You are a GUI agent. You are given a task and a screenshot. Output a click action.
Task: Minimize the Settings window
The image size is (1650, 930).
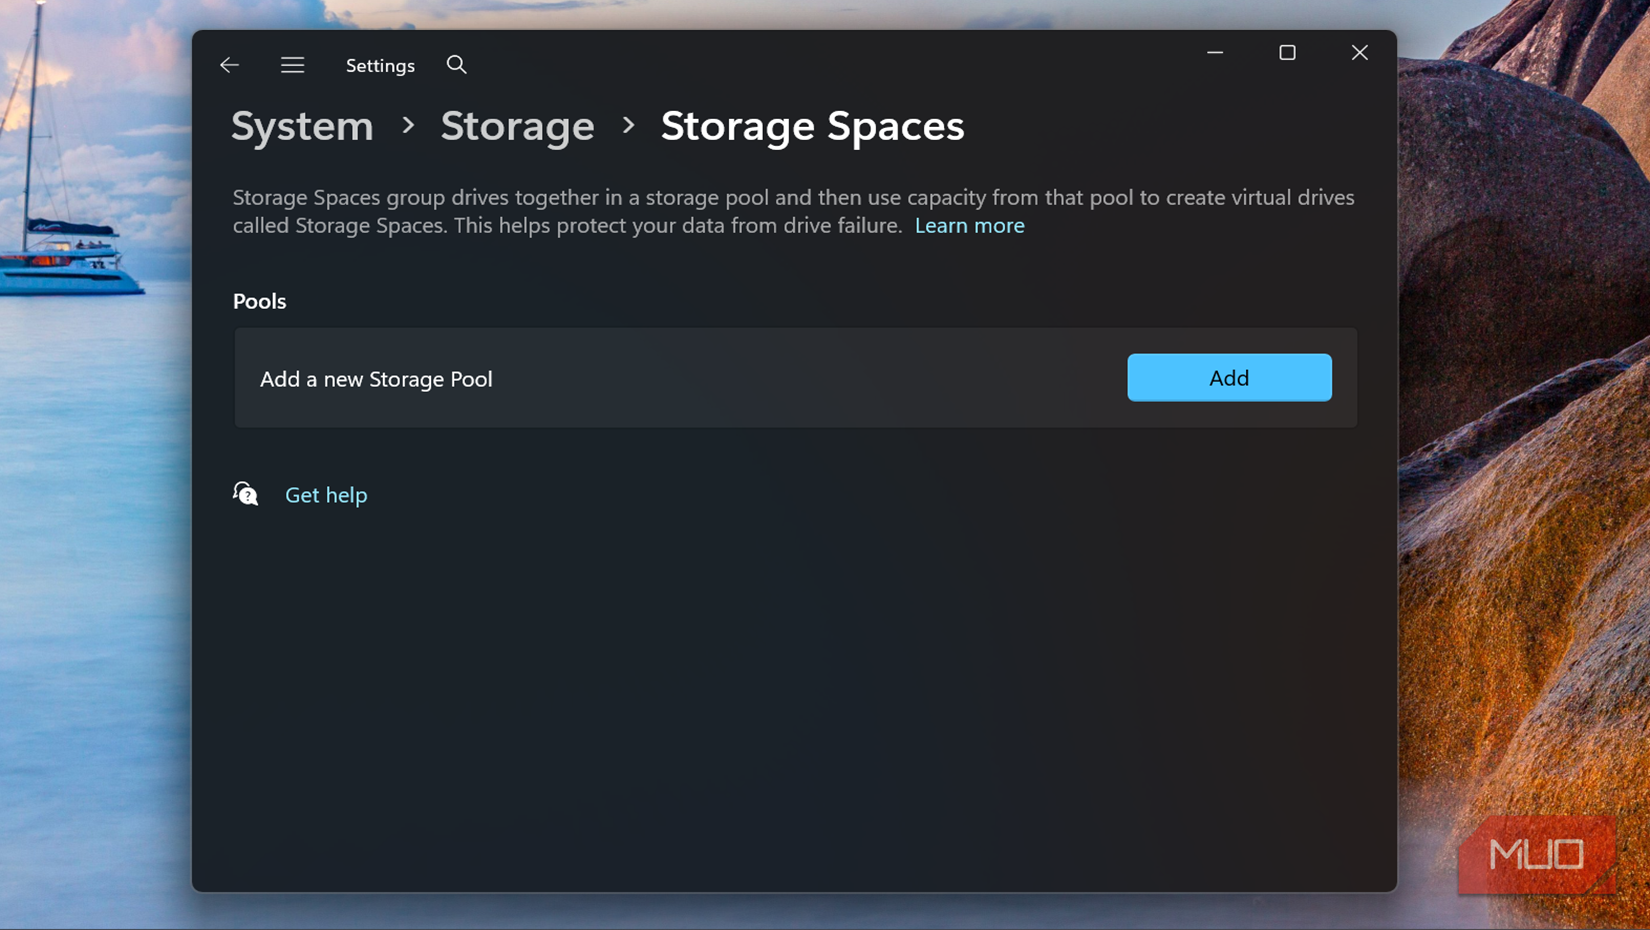pyautogui.click(x=1215, y=52)
